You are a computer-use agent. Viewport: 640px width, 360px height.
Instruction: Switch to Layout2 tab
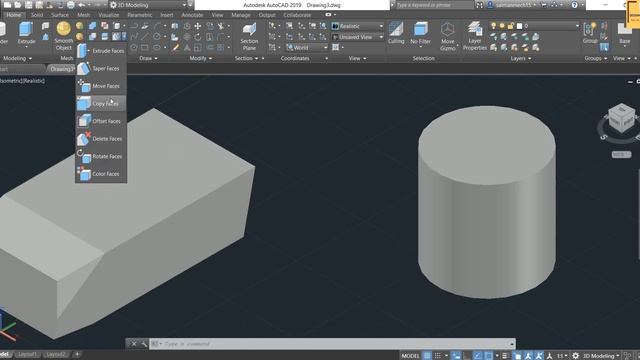[x=55, y=354]
